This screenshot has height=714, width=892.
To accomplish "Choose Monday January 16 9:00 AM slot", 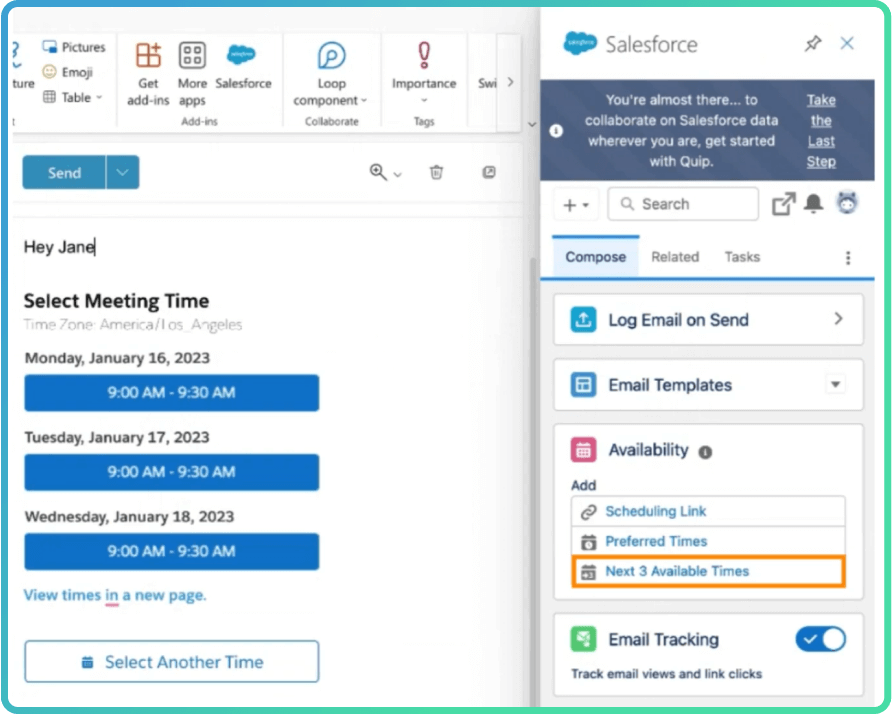I will click(x=171, y=393).
